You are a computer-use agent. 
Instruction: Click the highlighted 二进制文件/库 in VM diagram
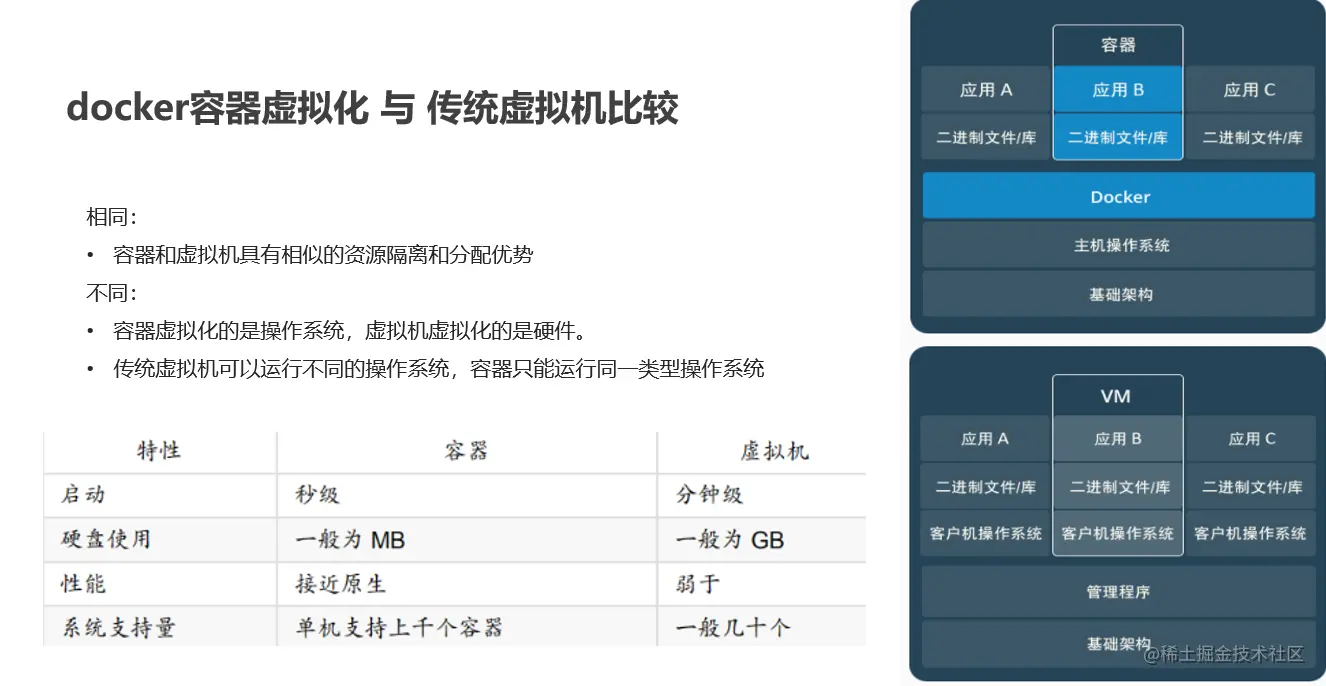coord(1117,487)
